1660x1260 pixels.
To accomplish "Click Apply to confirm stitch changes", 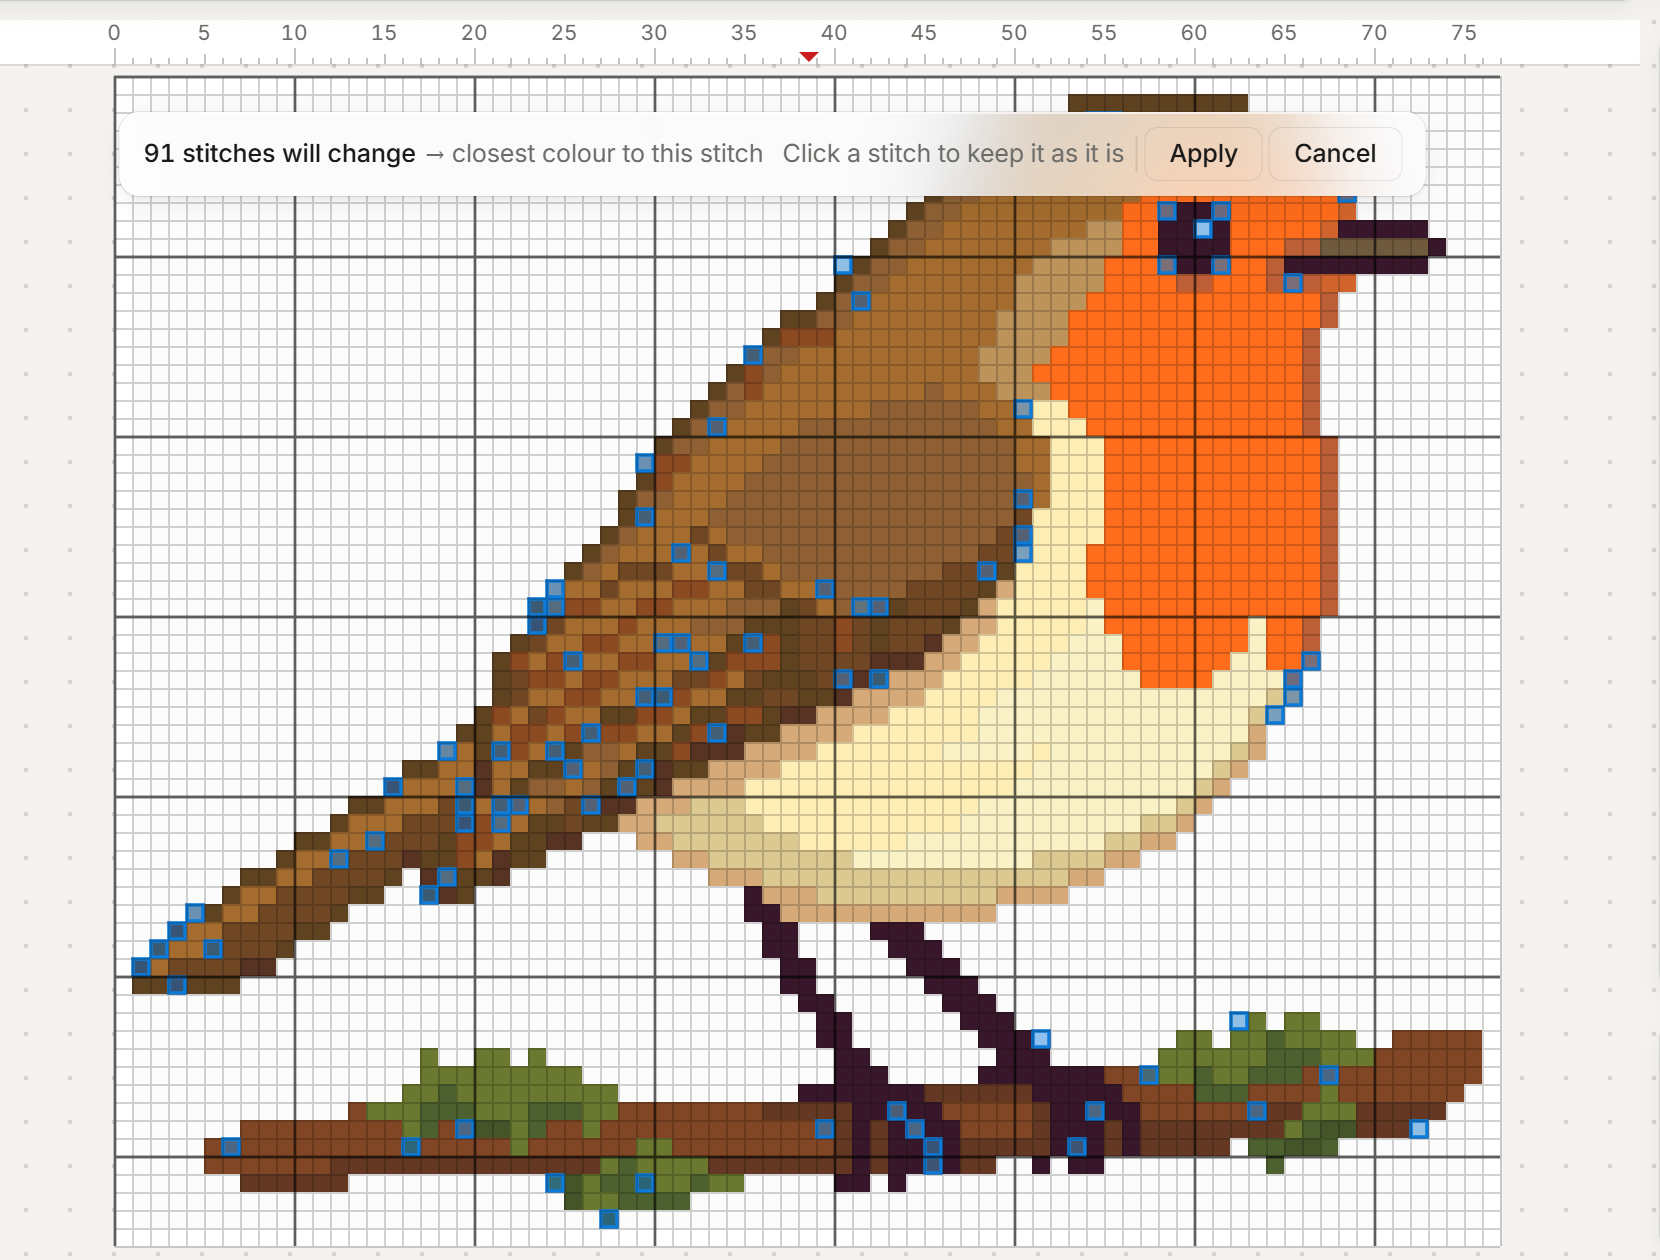I will [x=1203, y=154].
